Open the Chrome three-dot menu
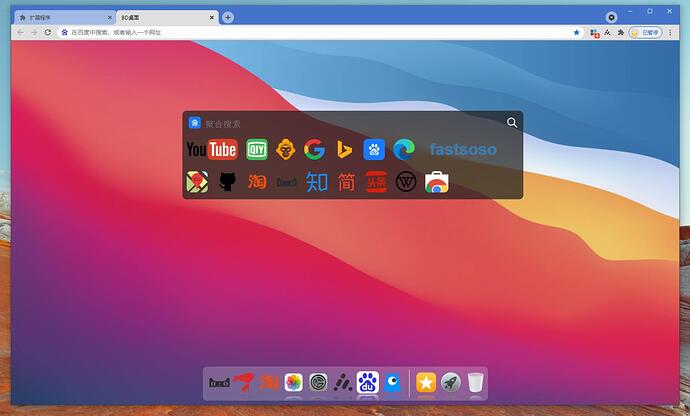The width and height of the screenshot is (690, 416). point(670,33)
